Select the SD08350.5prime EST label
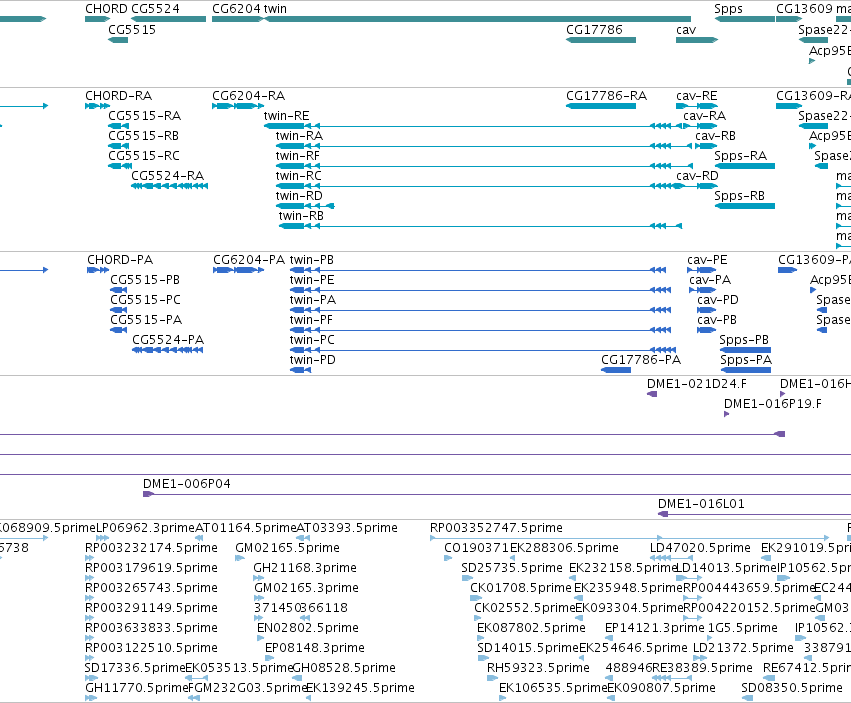 (x=792, y=688)
